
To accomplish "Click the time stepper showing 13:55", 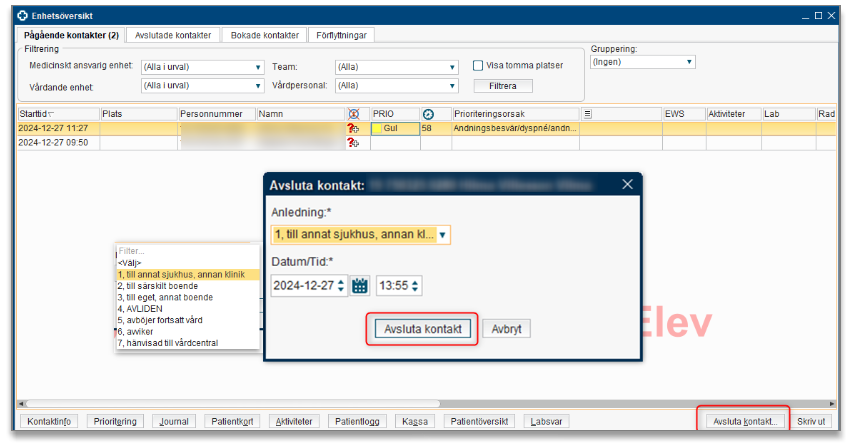I will 399,286.
